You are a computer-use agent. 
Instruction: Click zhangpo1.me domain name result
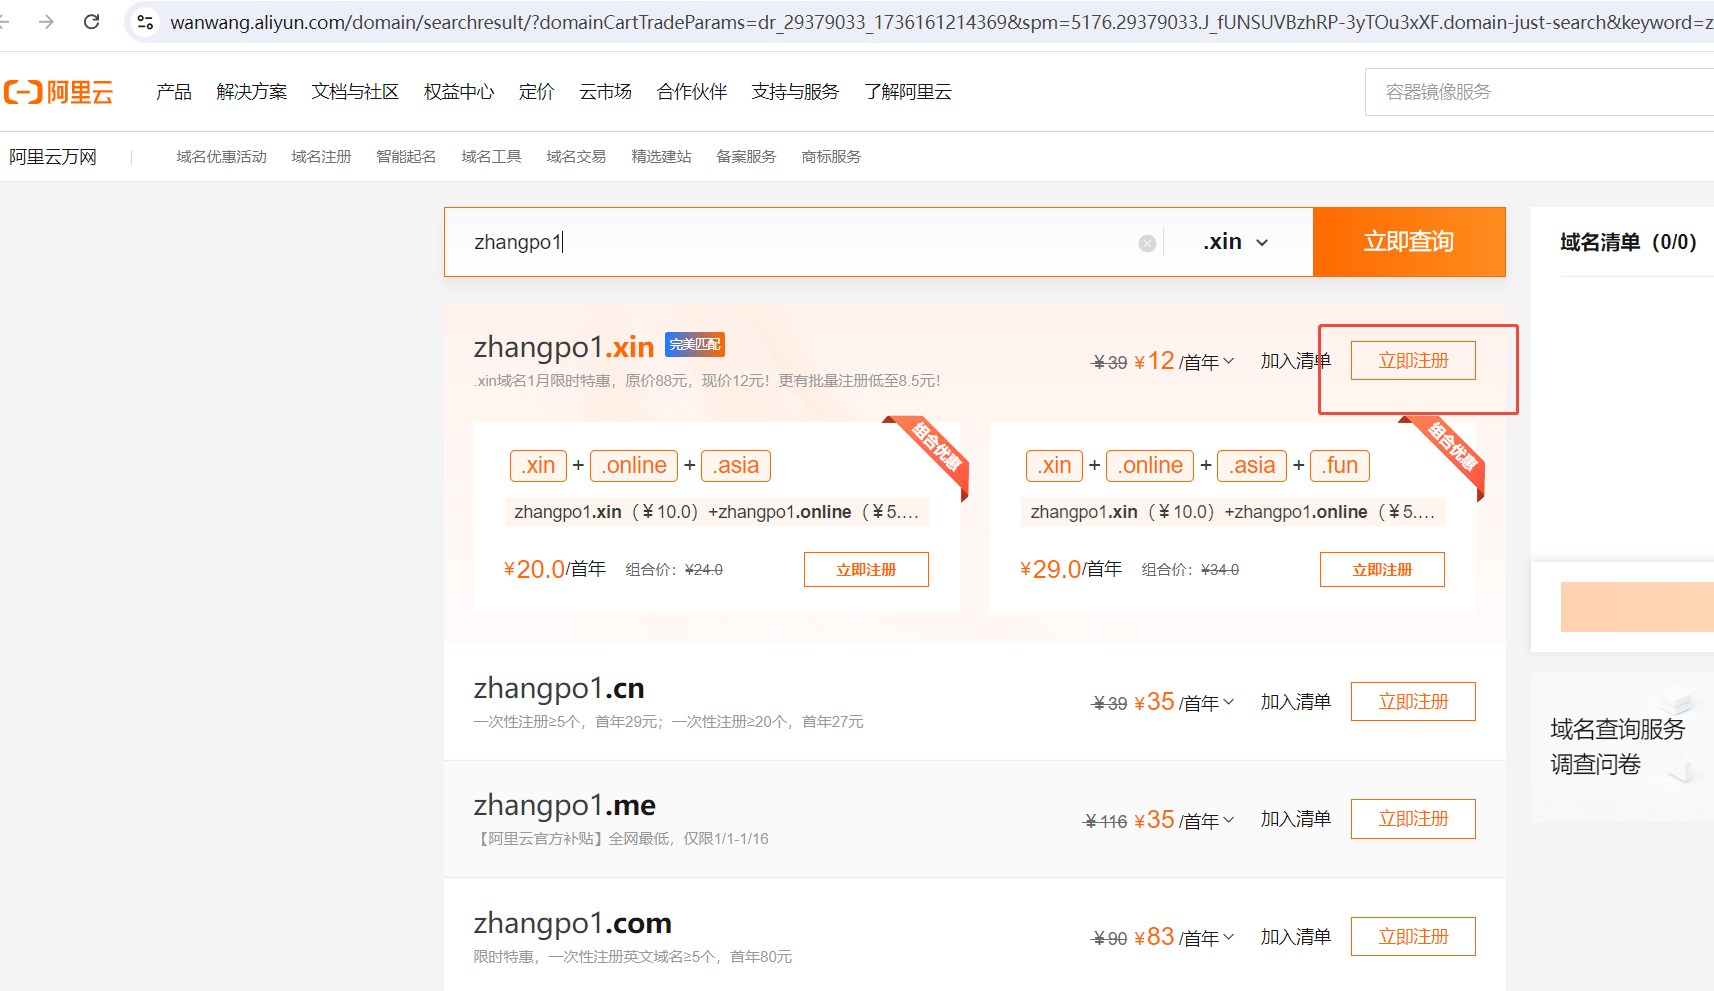(x=565, y=806)
